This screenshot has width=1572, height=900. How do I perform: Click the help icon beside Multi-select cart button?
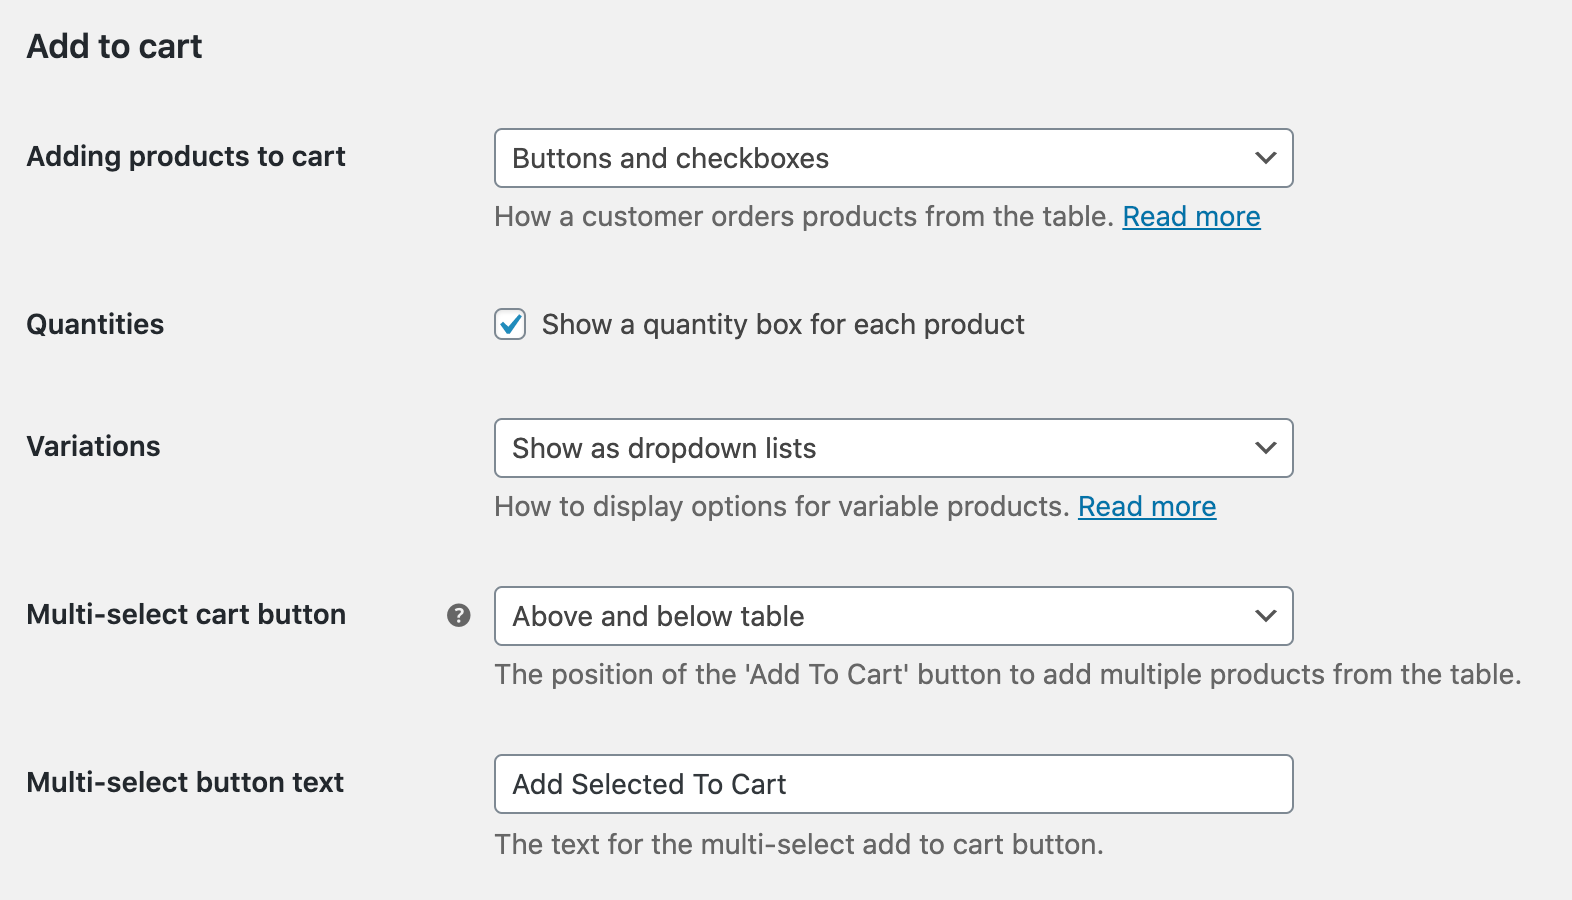[459, 615]
